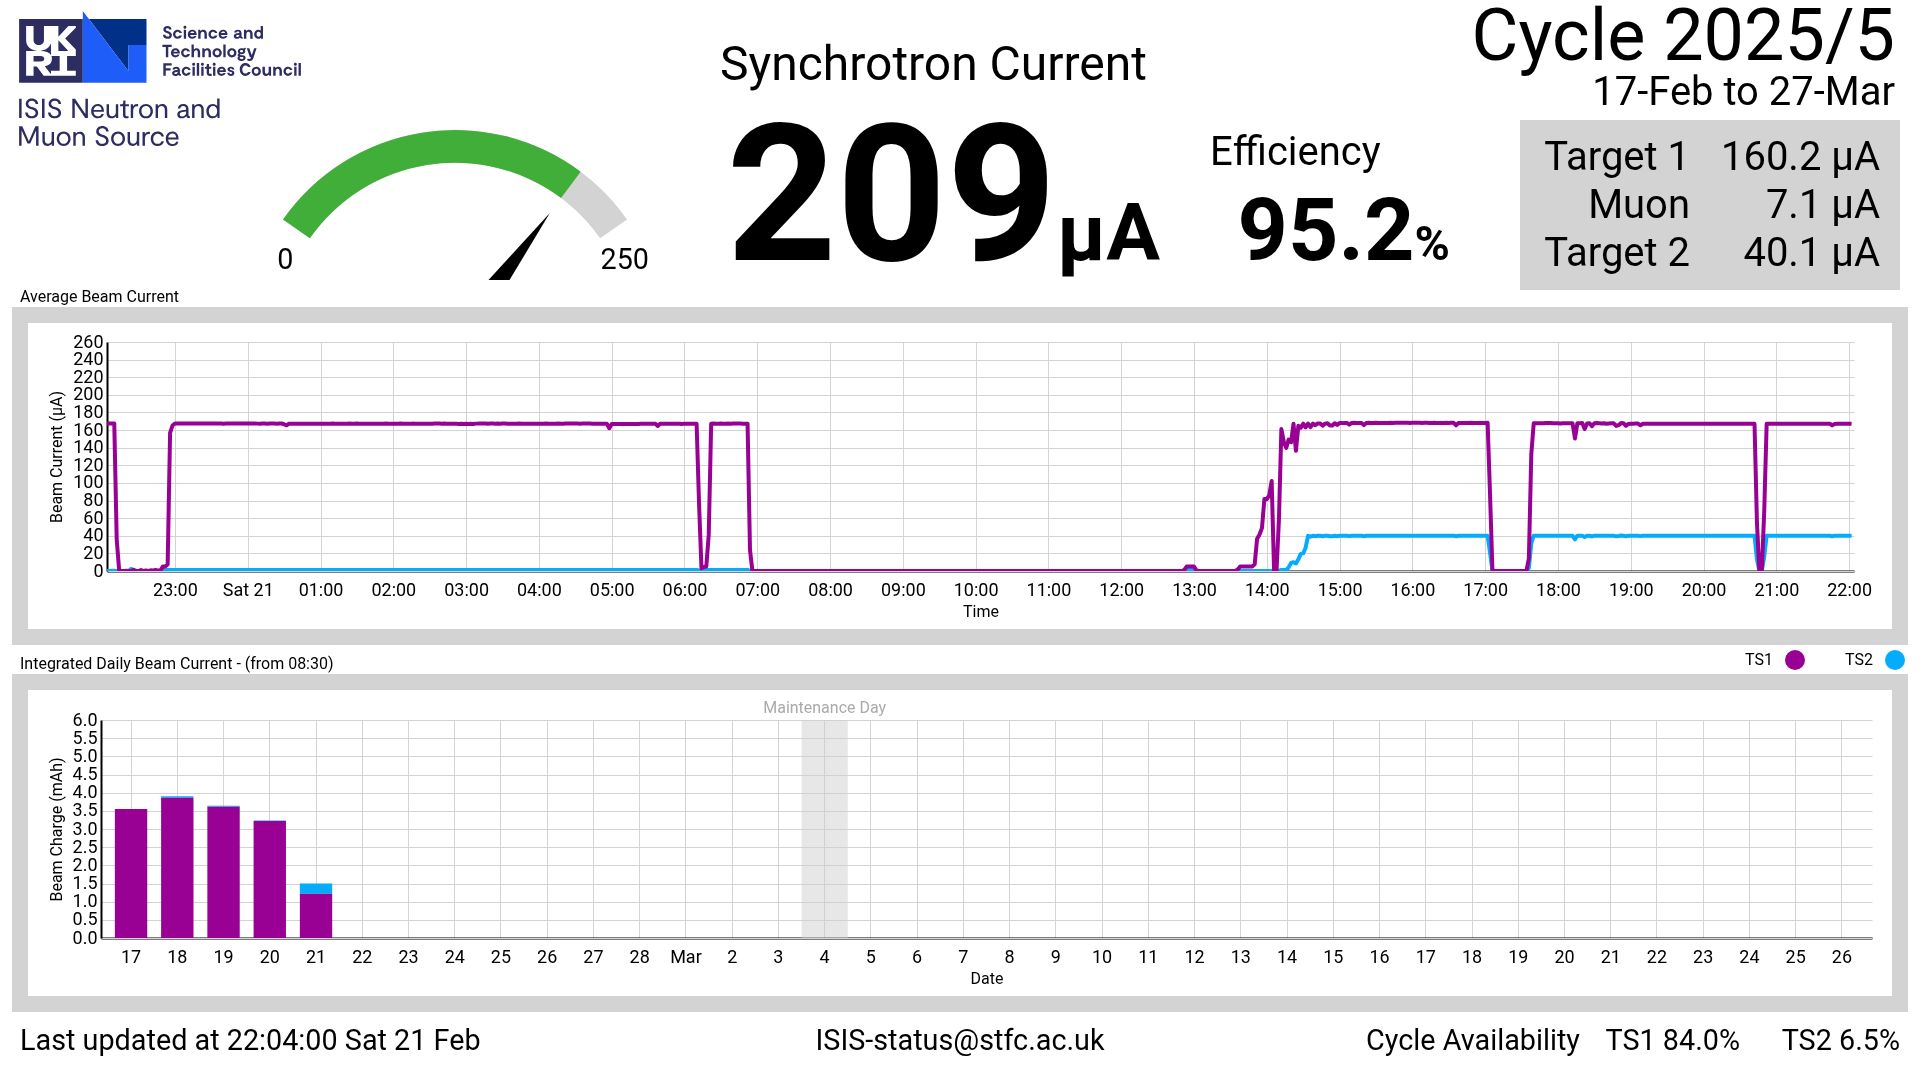Screen dimensions: 1920x1080
Task: Click the ISIS-status@stfc.ac.uk email address
Action: [959, 1040]
